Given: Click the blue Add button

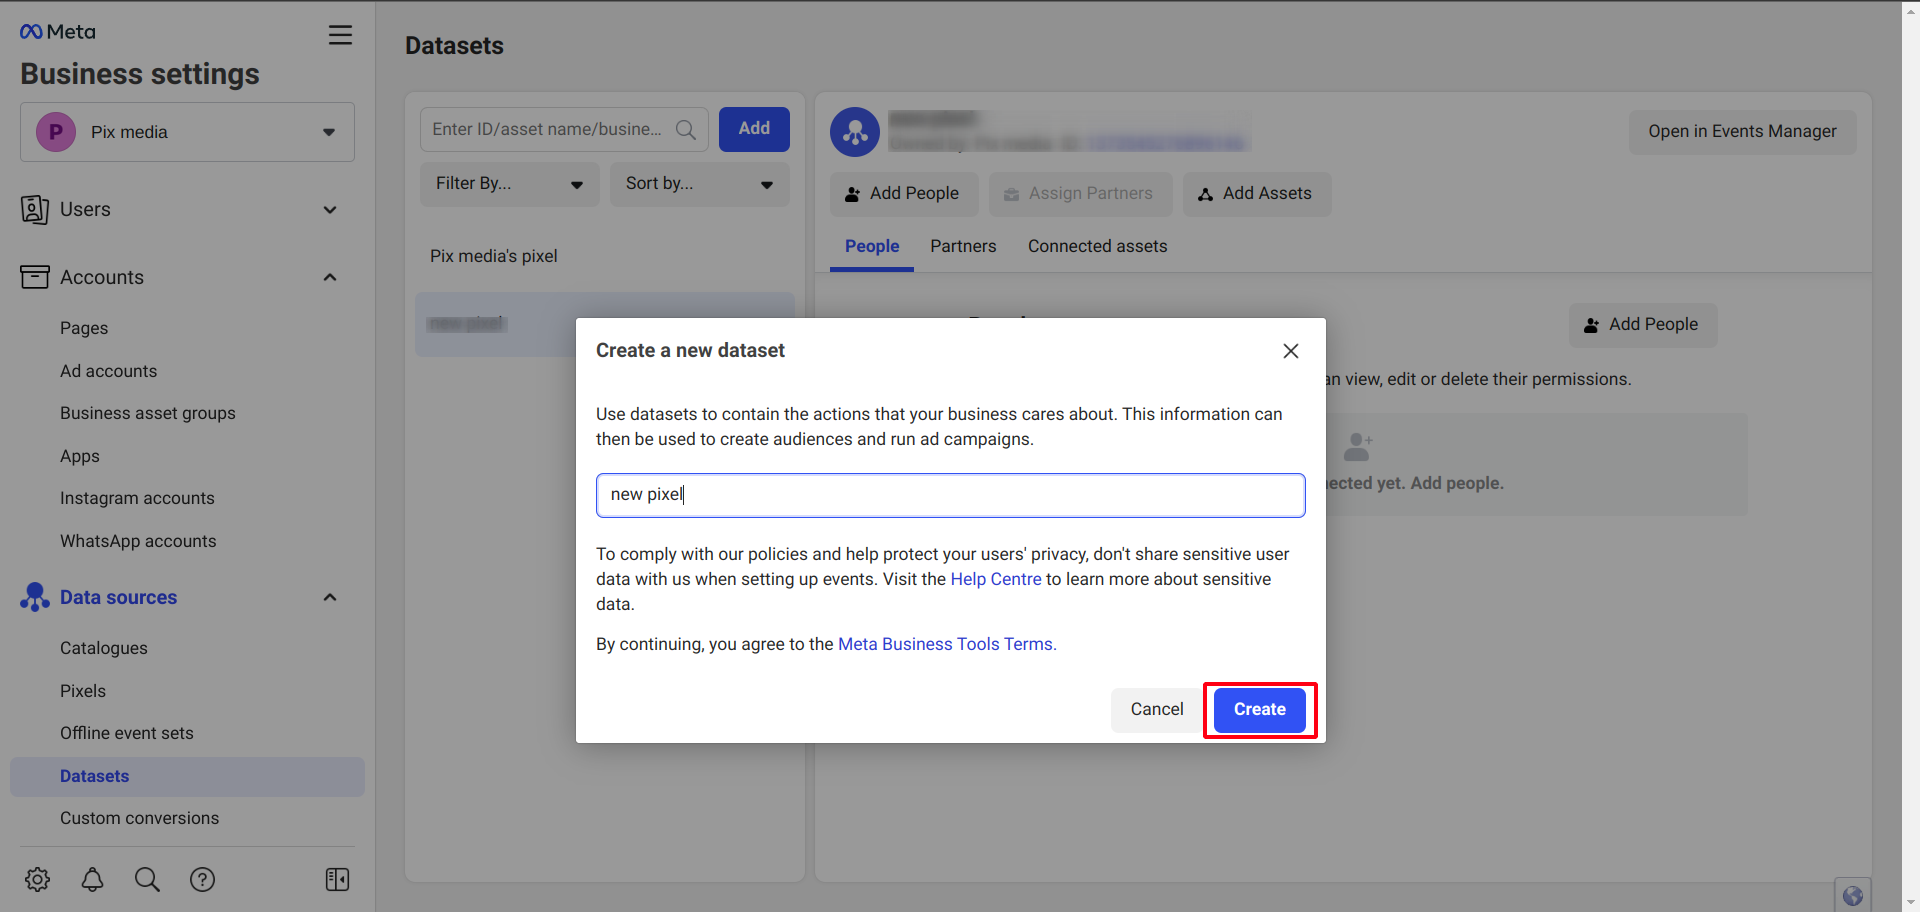Looking at the screenshot, I should [x=754, y=129].
